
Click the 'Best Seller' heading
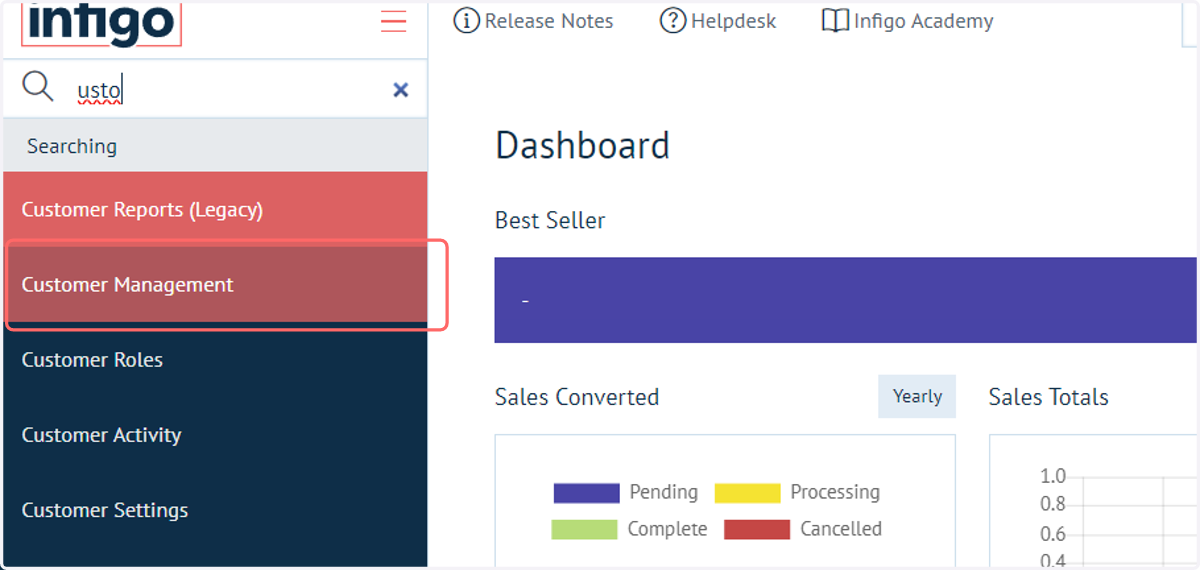[550, 220]
